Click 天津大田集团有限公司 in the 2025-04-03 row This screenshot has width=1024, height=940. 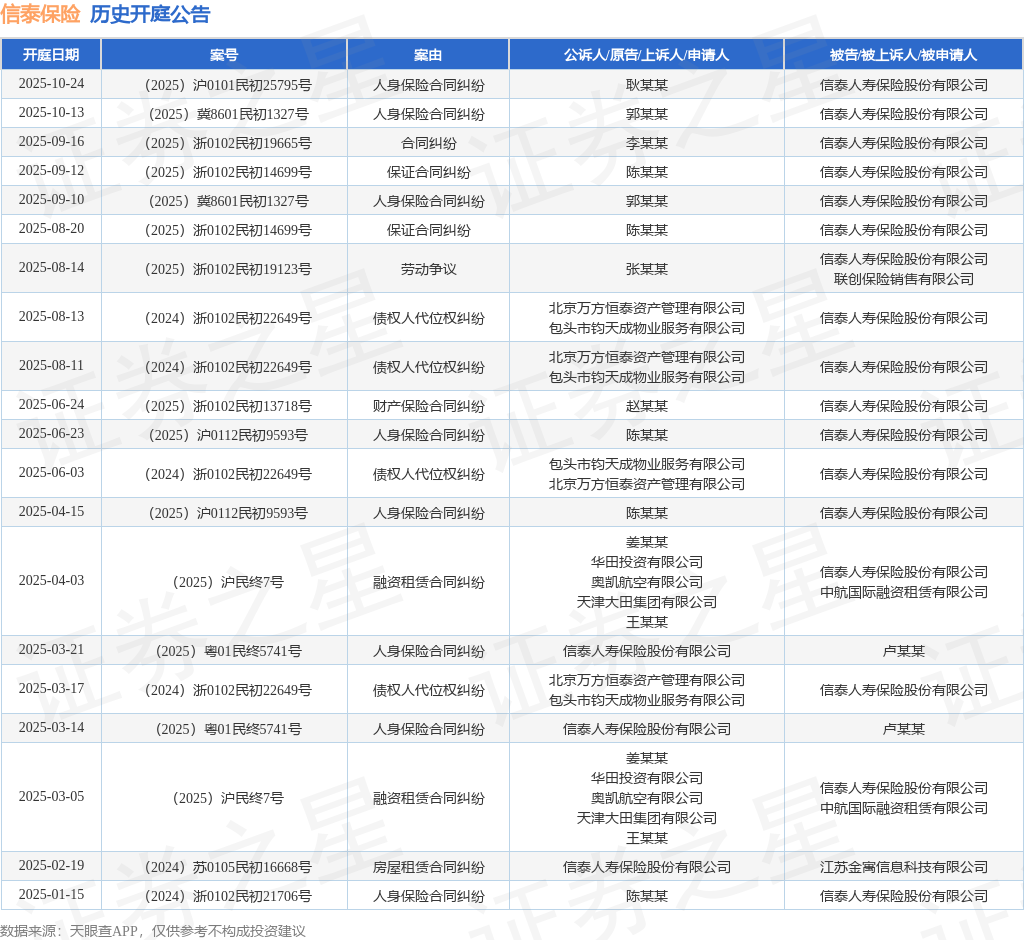pyautogui.click(x=647, y=602)
